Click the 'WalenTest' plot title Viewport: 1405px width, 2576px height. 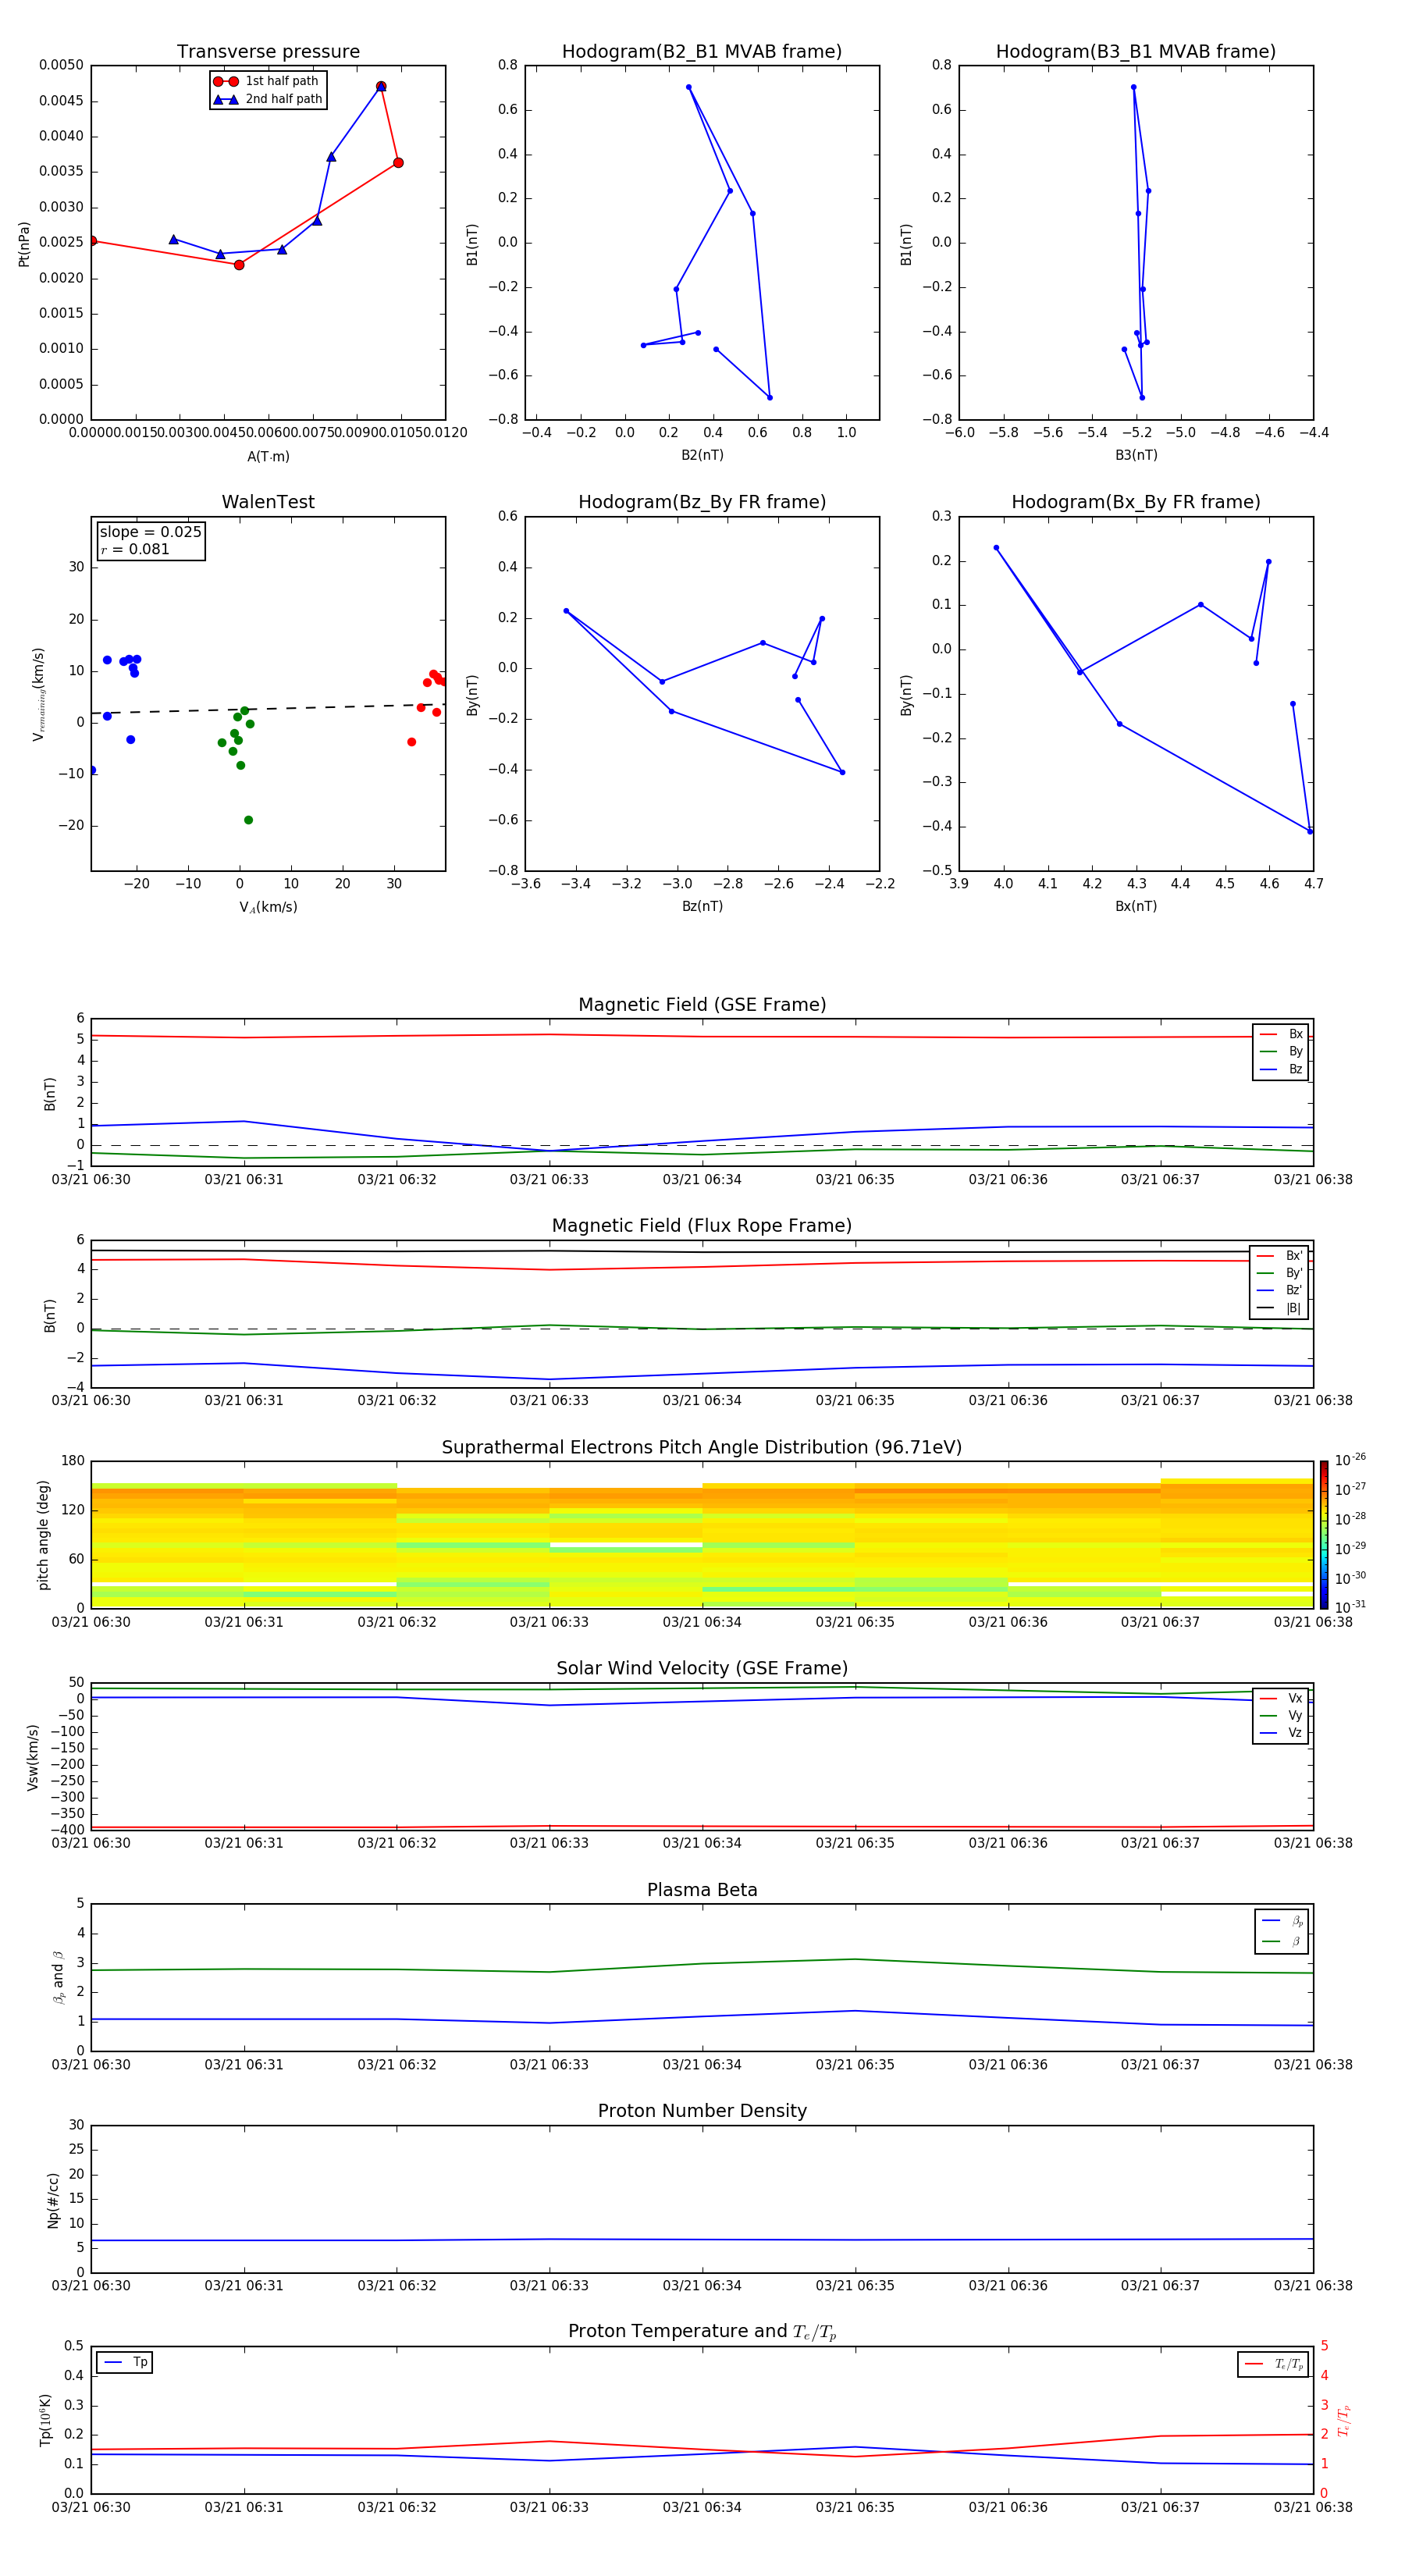[268, 502]
